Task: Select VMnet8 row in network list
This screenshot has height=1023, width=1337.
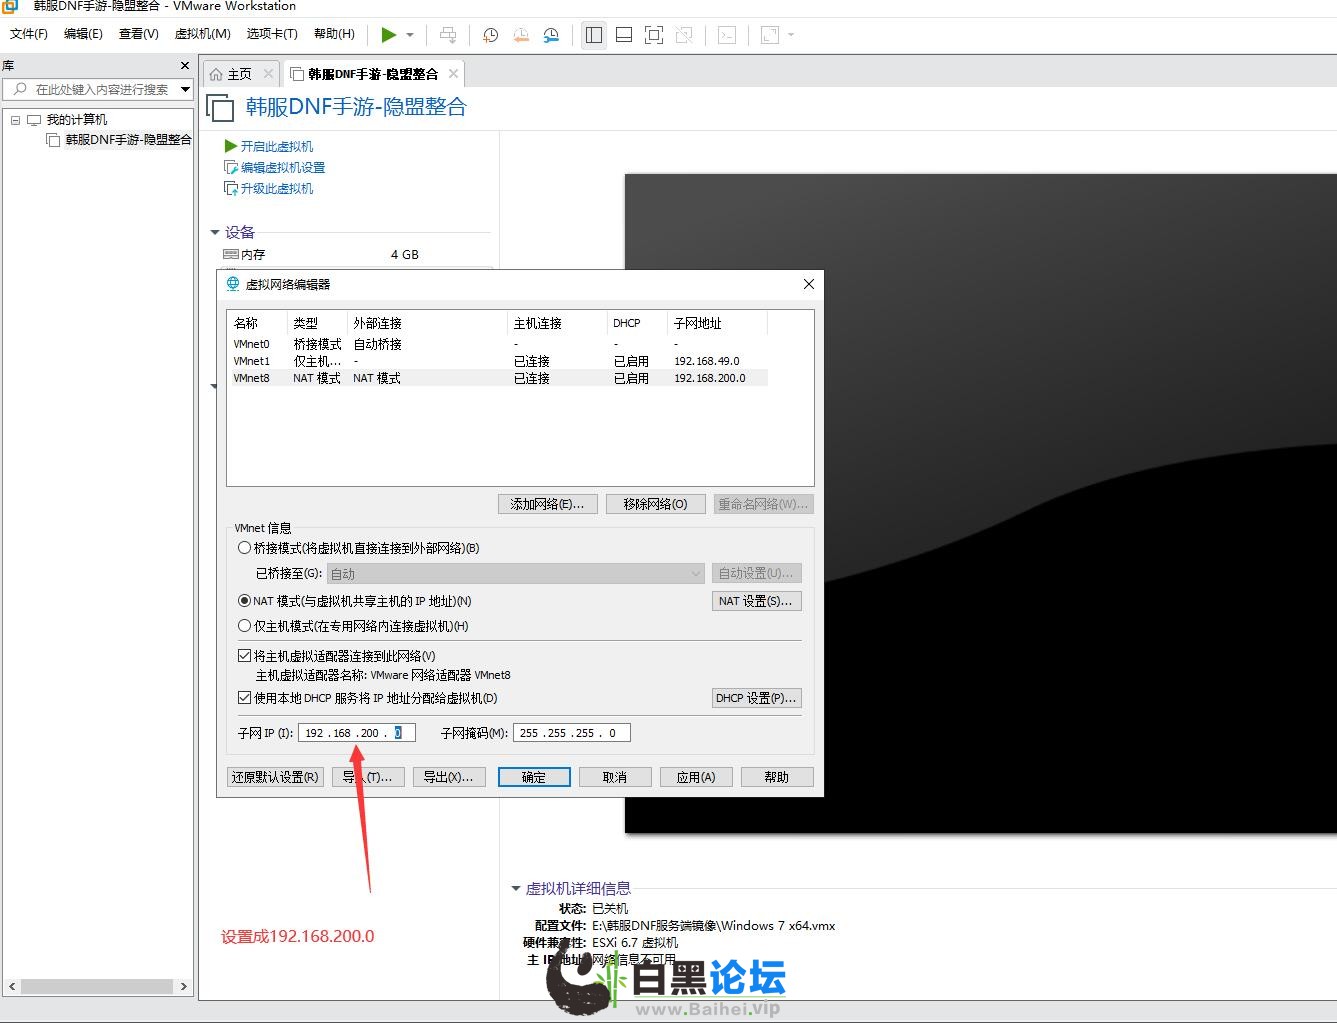Action: pyautogui.click(x=497, y=378)
